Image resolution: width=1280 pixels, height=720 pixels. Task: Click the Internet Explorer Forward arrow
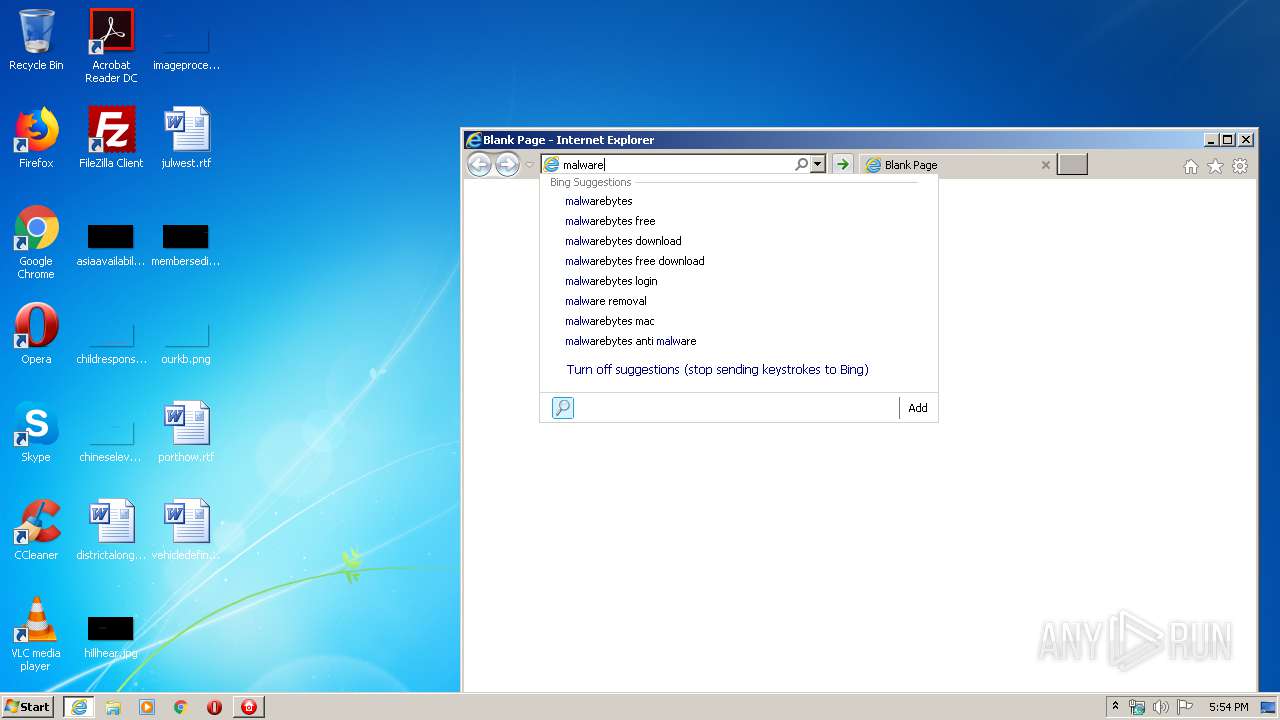pos(508,165)
